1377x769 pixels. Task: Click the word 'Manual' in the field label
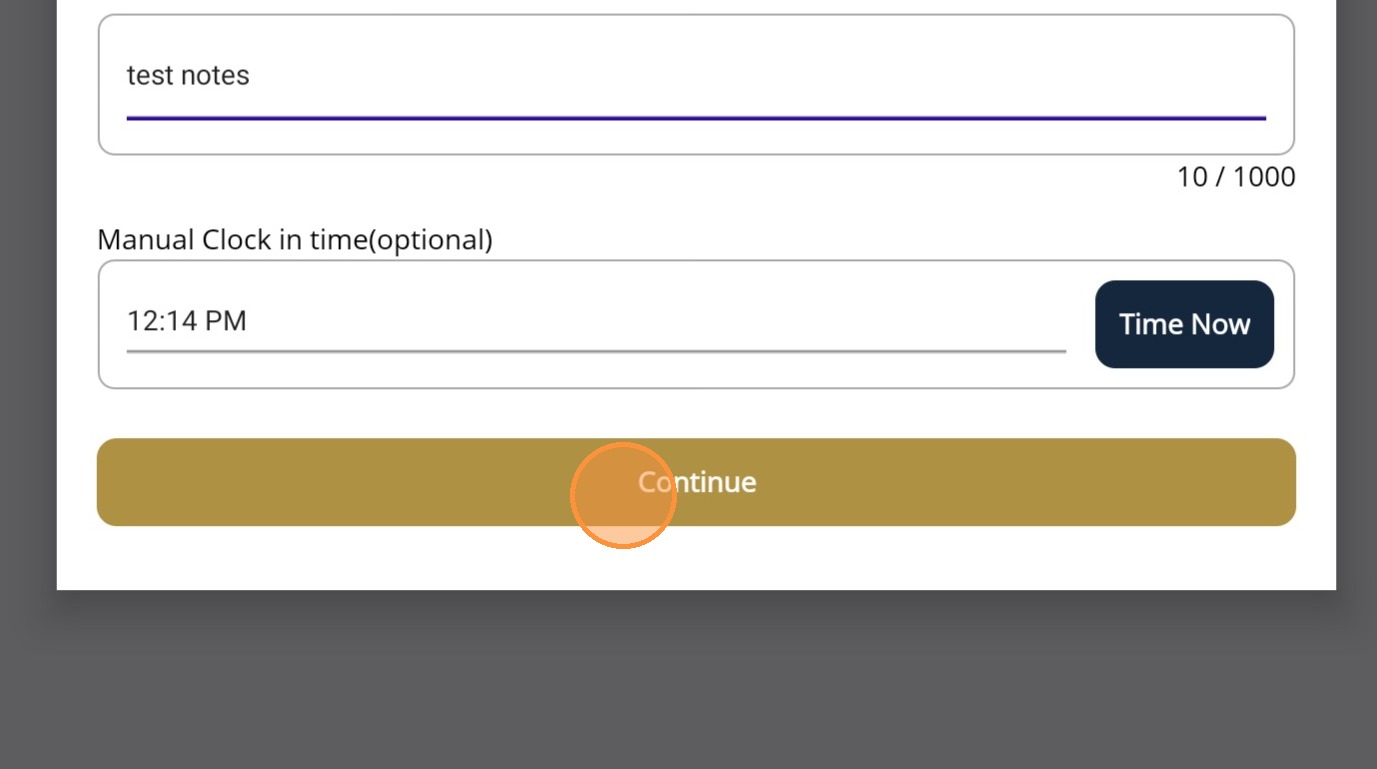(x=146, y=240)
